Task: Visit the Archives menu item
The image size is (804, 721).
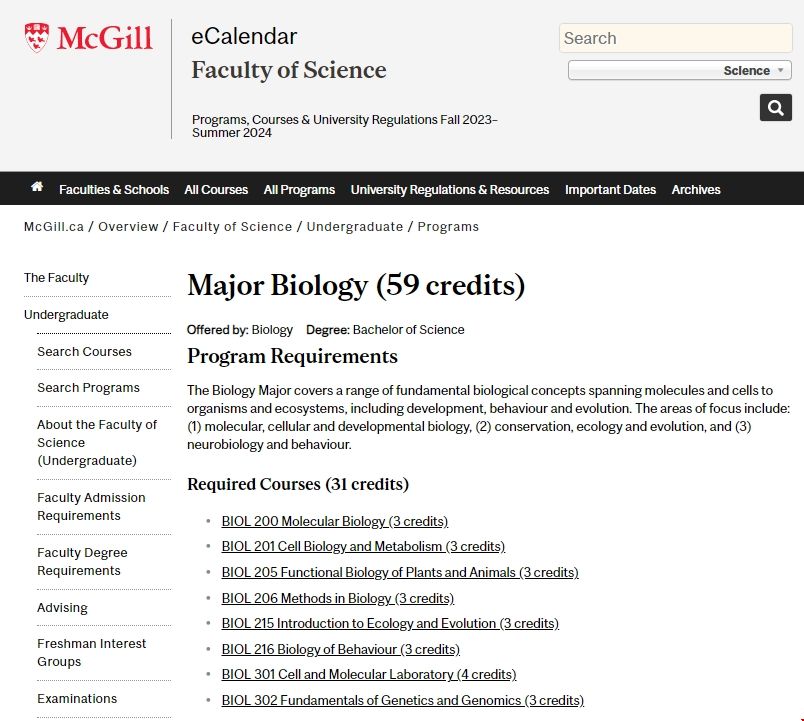Action: point(696,190)
